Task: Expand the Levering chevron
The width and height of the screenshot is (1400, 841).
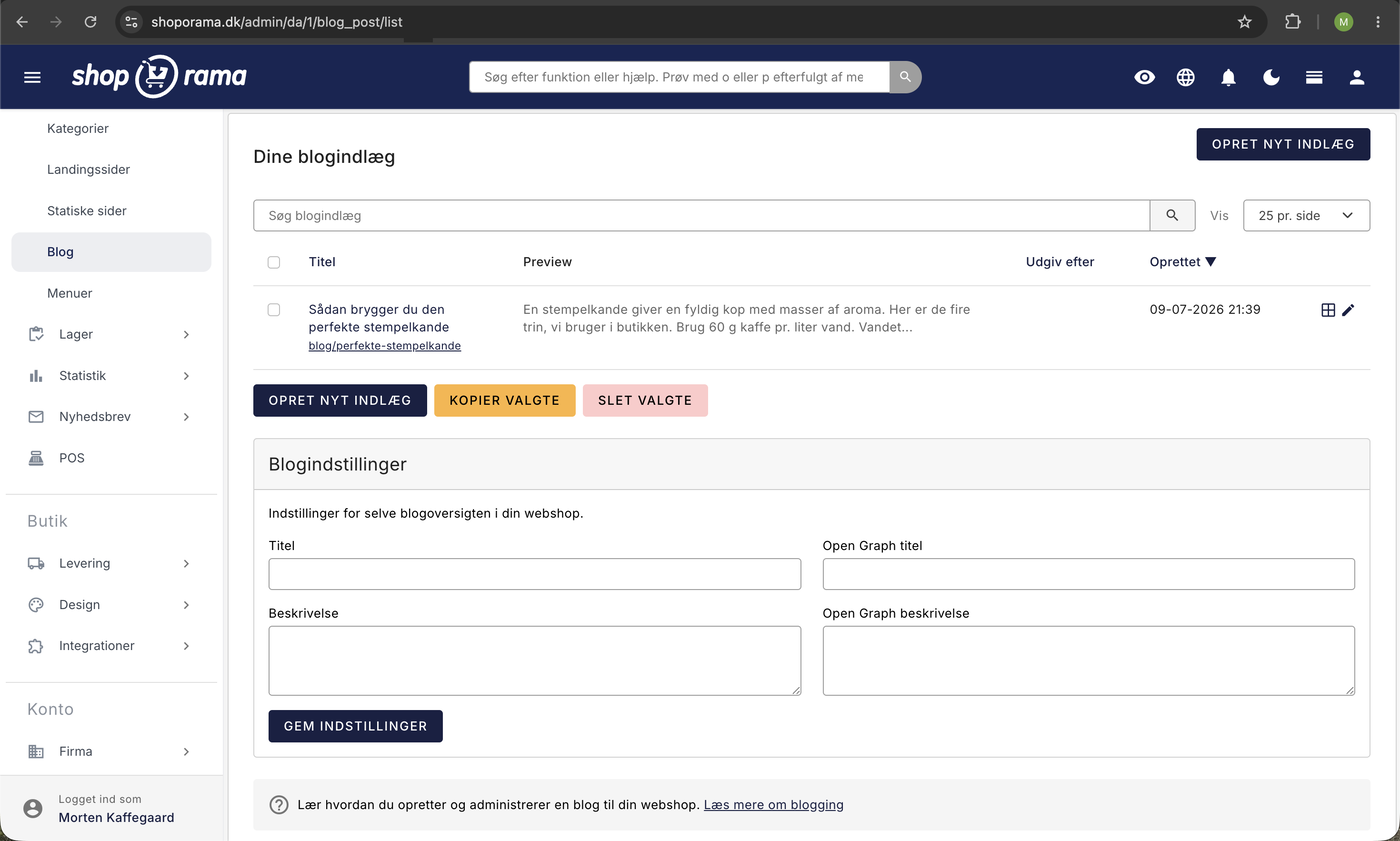Action: (186, 563)
